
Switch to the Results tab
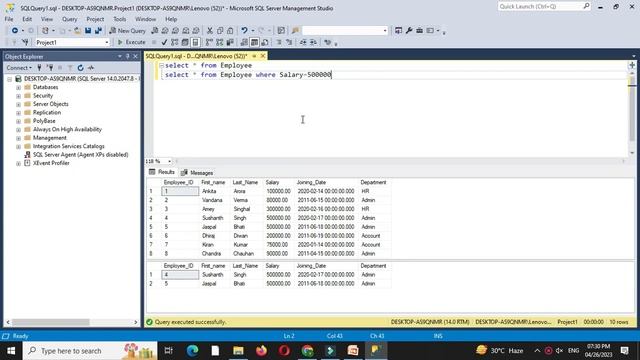(x=162, y=172)
